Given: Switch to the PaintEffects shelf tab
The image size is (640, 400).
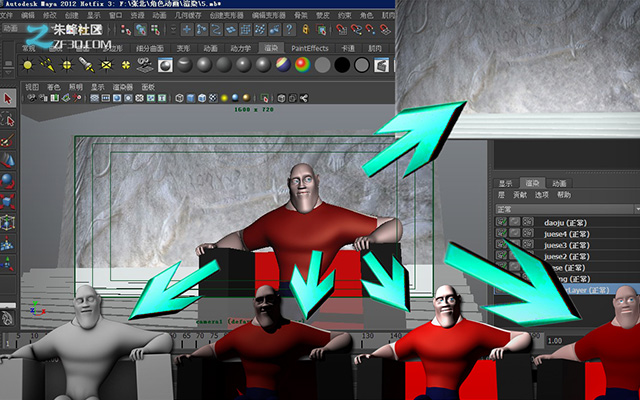Looking at the screenshot, I should [309, 48].
